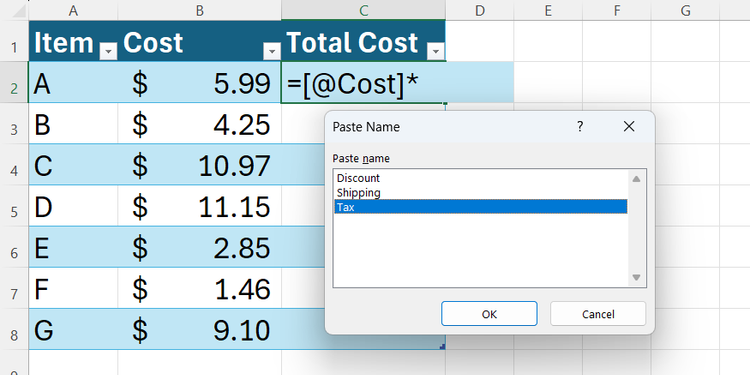Select Shipping in the Paste name list
The width and height of the screenshot is (750, 375).
tap(481, 193)
